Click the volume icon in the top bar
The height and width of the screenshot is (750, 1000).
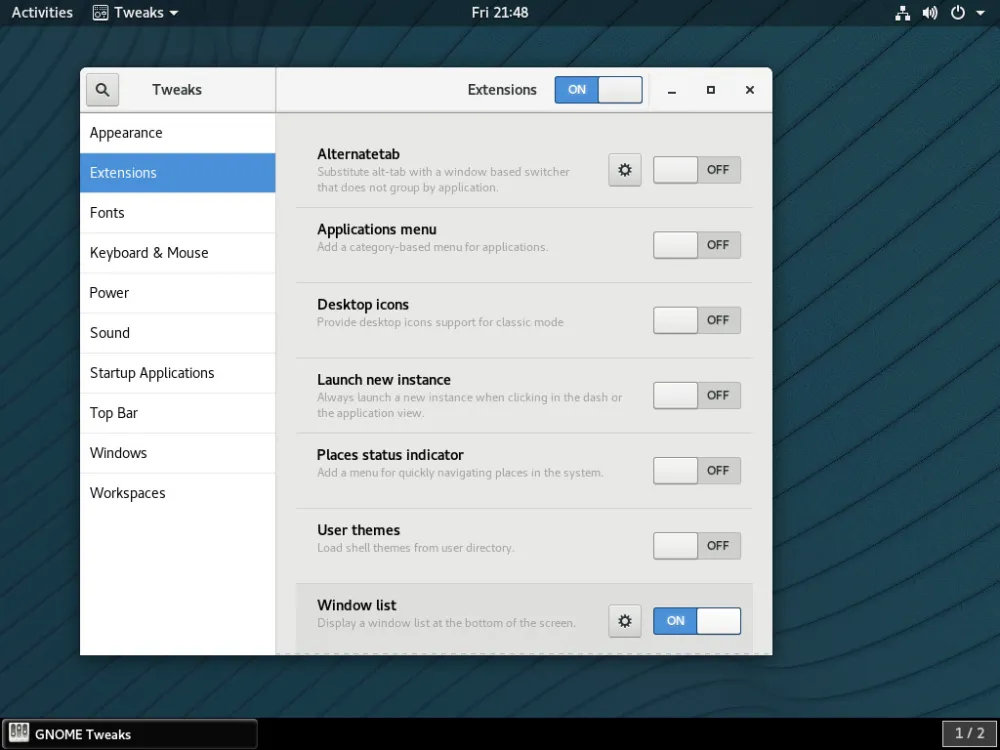point(929,13)
